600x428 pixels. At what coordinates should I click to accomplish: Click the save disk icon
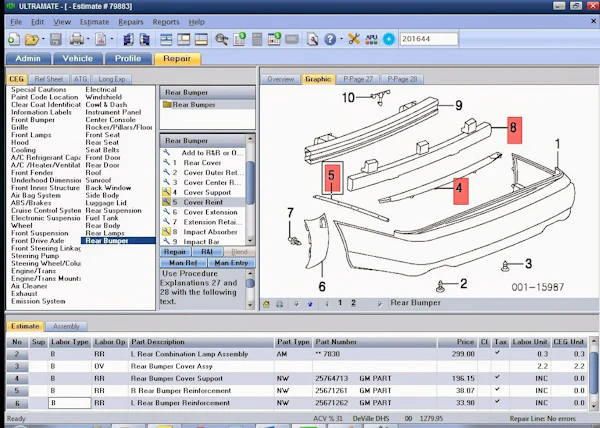click(56, 39)
